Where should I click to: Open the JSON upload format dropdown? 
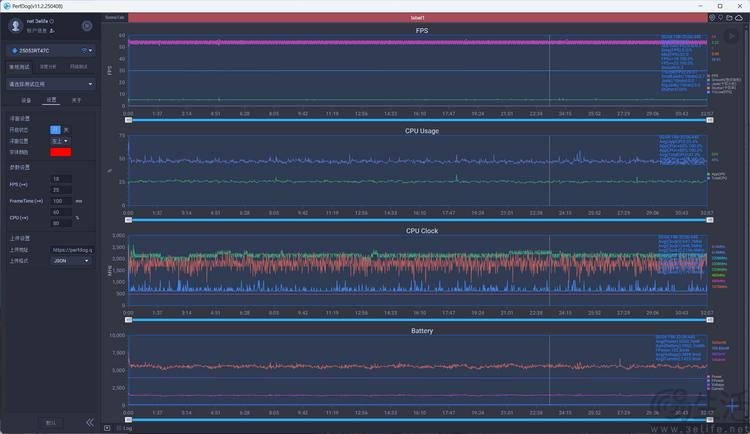click(70, 261)
